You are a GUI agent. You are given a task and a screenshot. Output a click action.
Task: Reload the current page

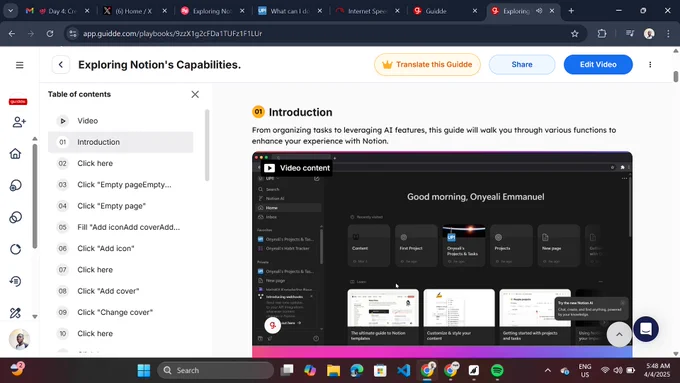[50, 33]
